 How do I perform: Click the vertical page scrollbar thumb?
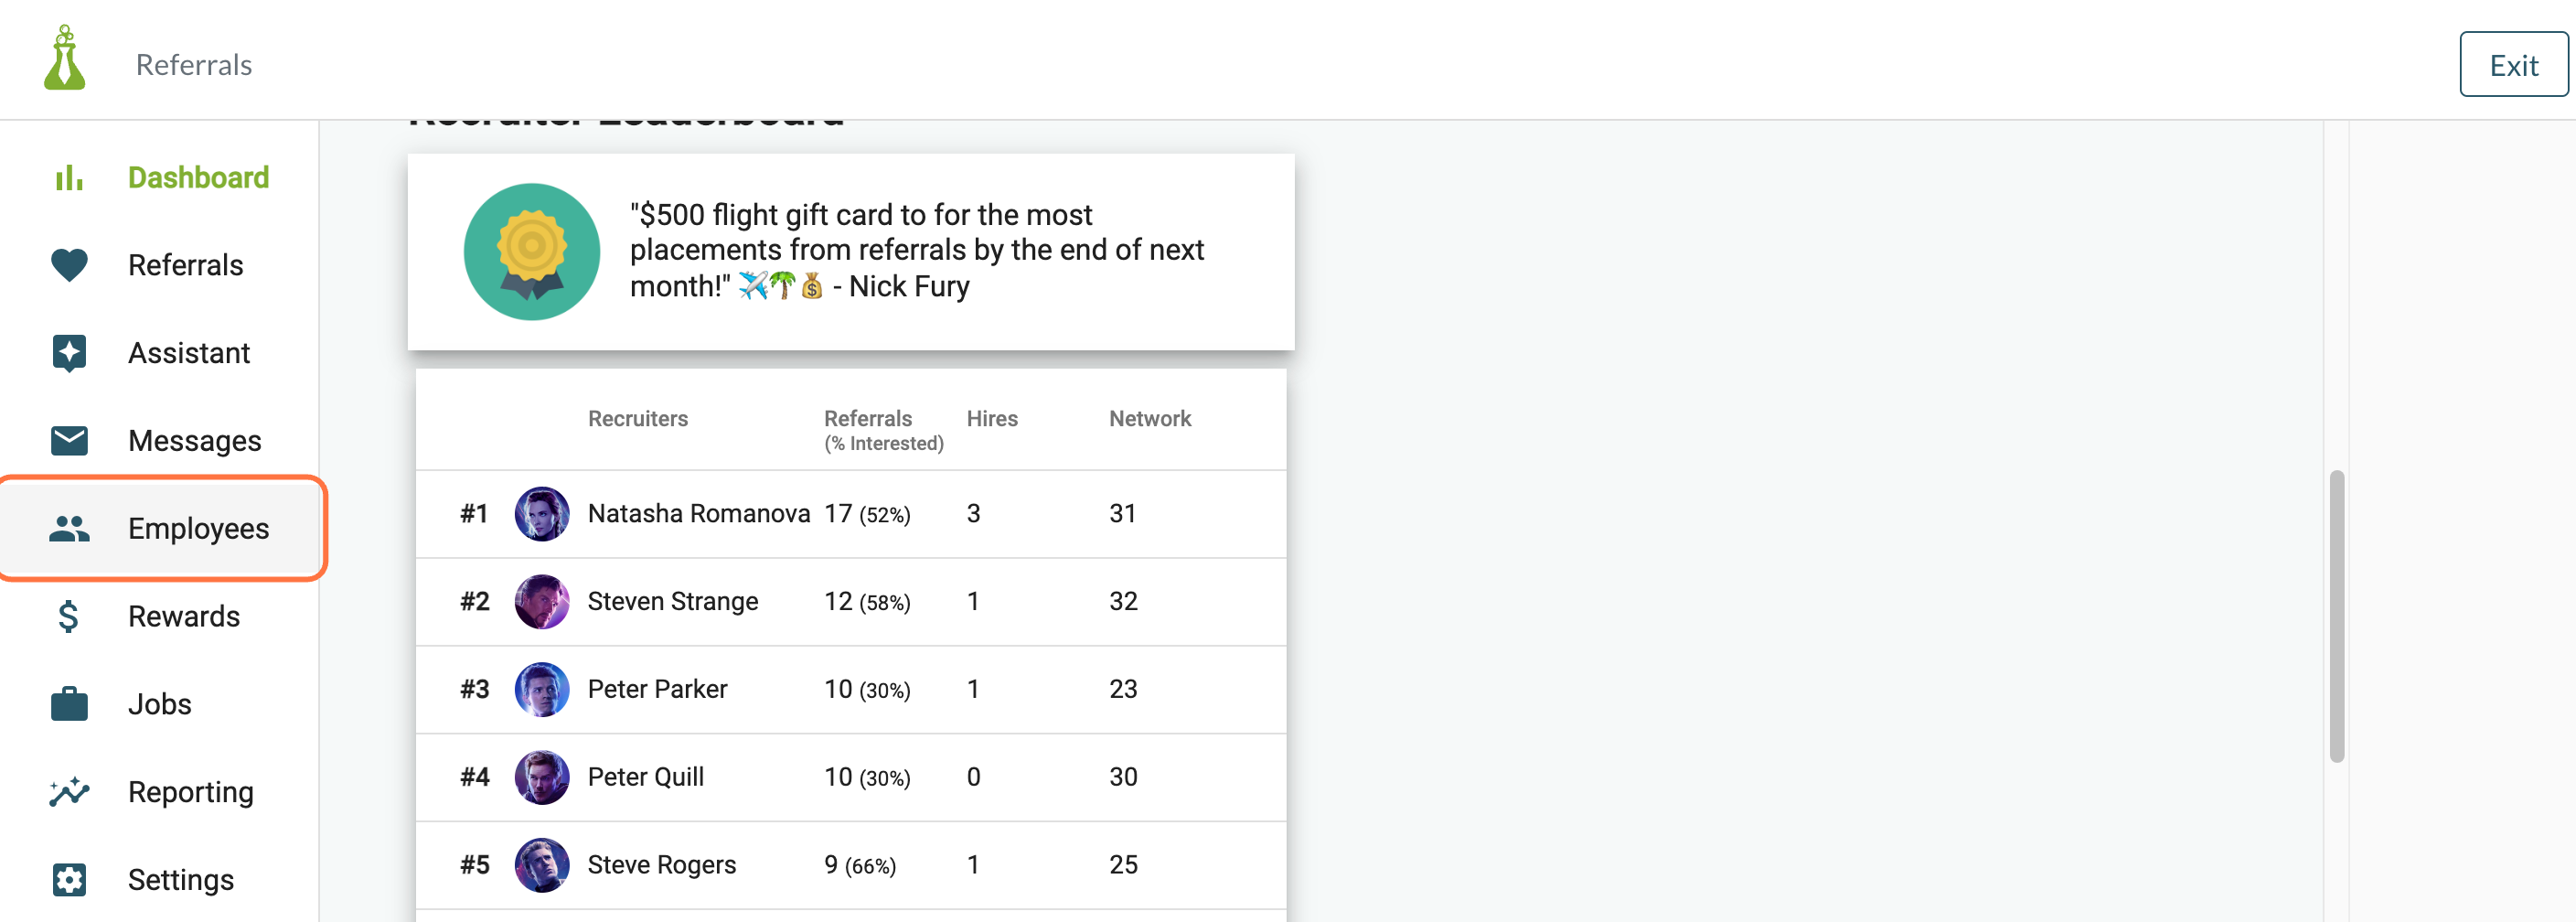click(2337, 616)
